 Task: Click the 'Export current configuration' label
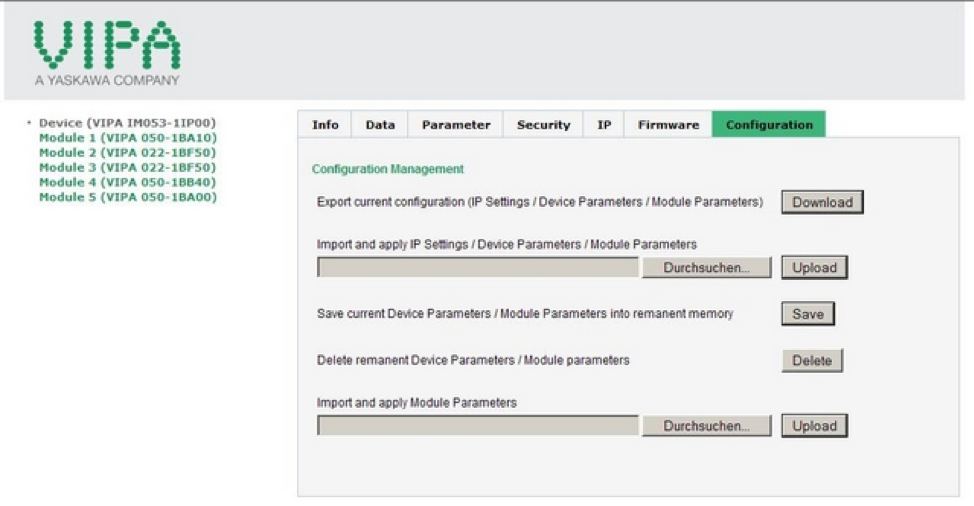click(540, 202)
